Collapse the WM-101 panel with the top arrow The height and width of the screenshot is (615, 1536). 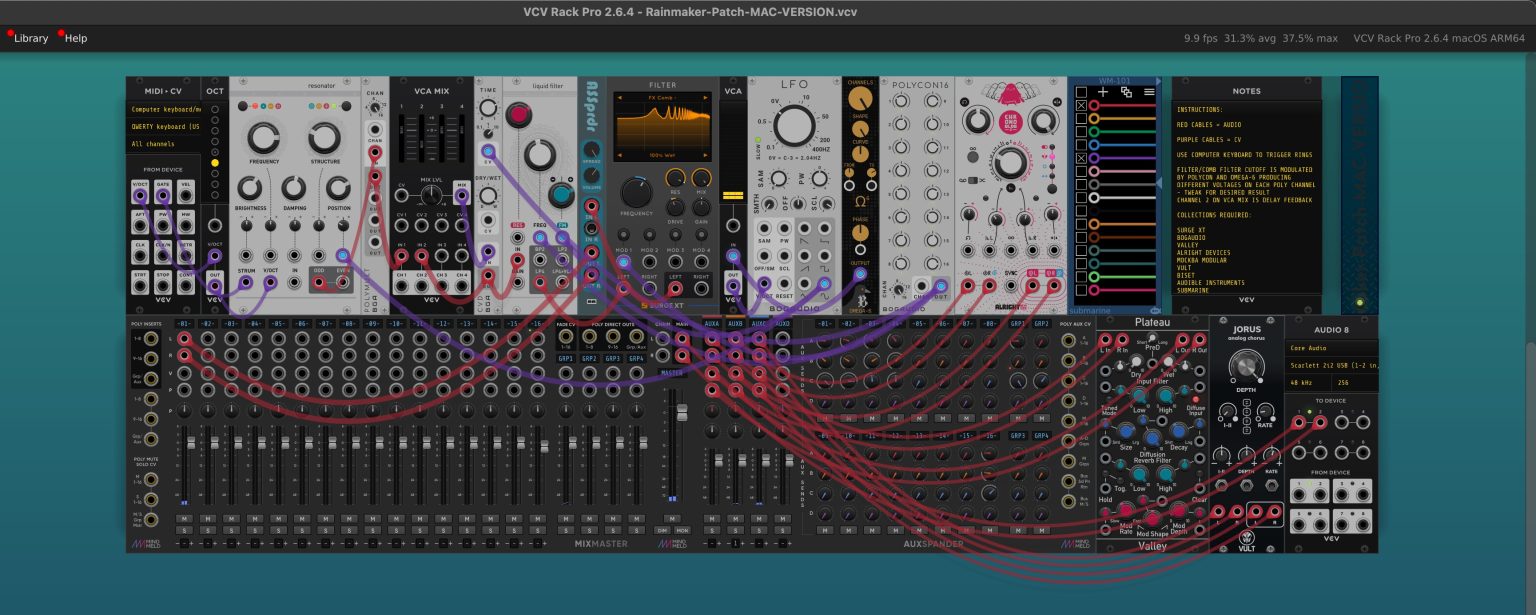[1158, 80]
